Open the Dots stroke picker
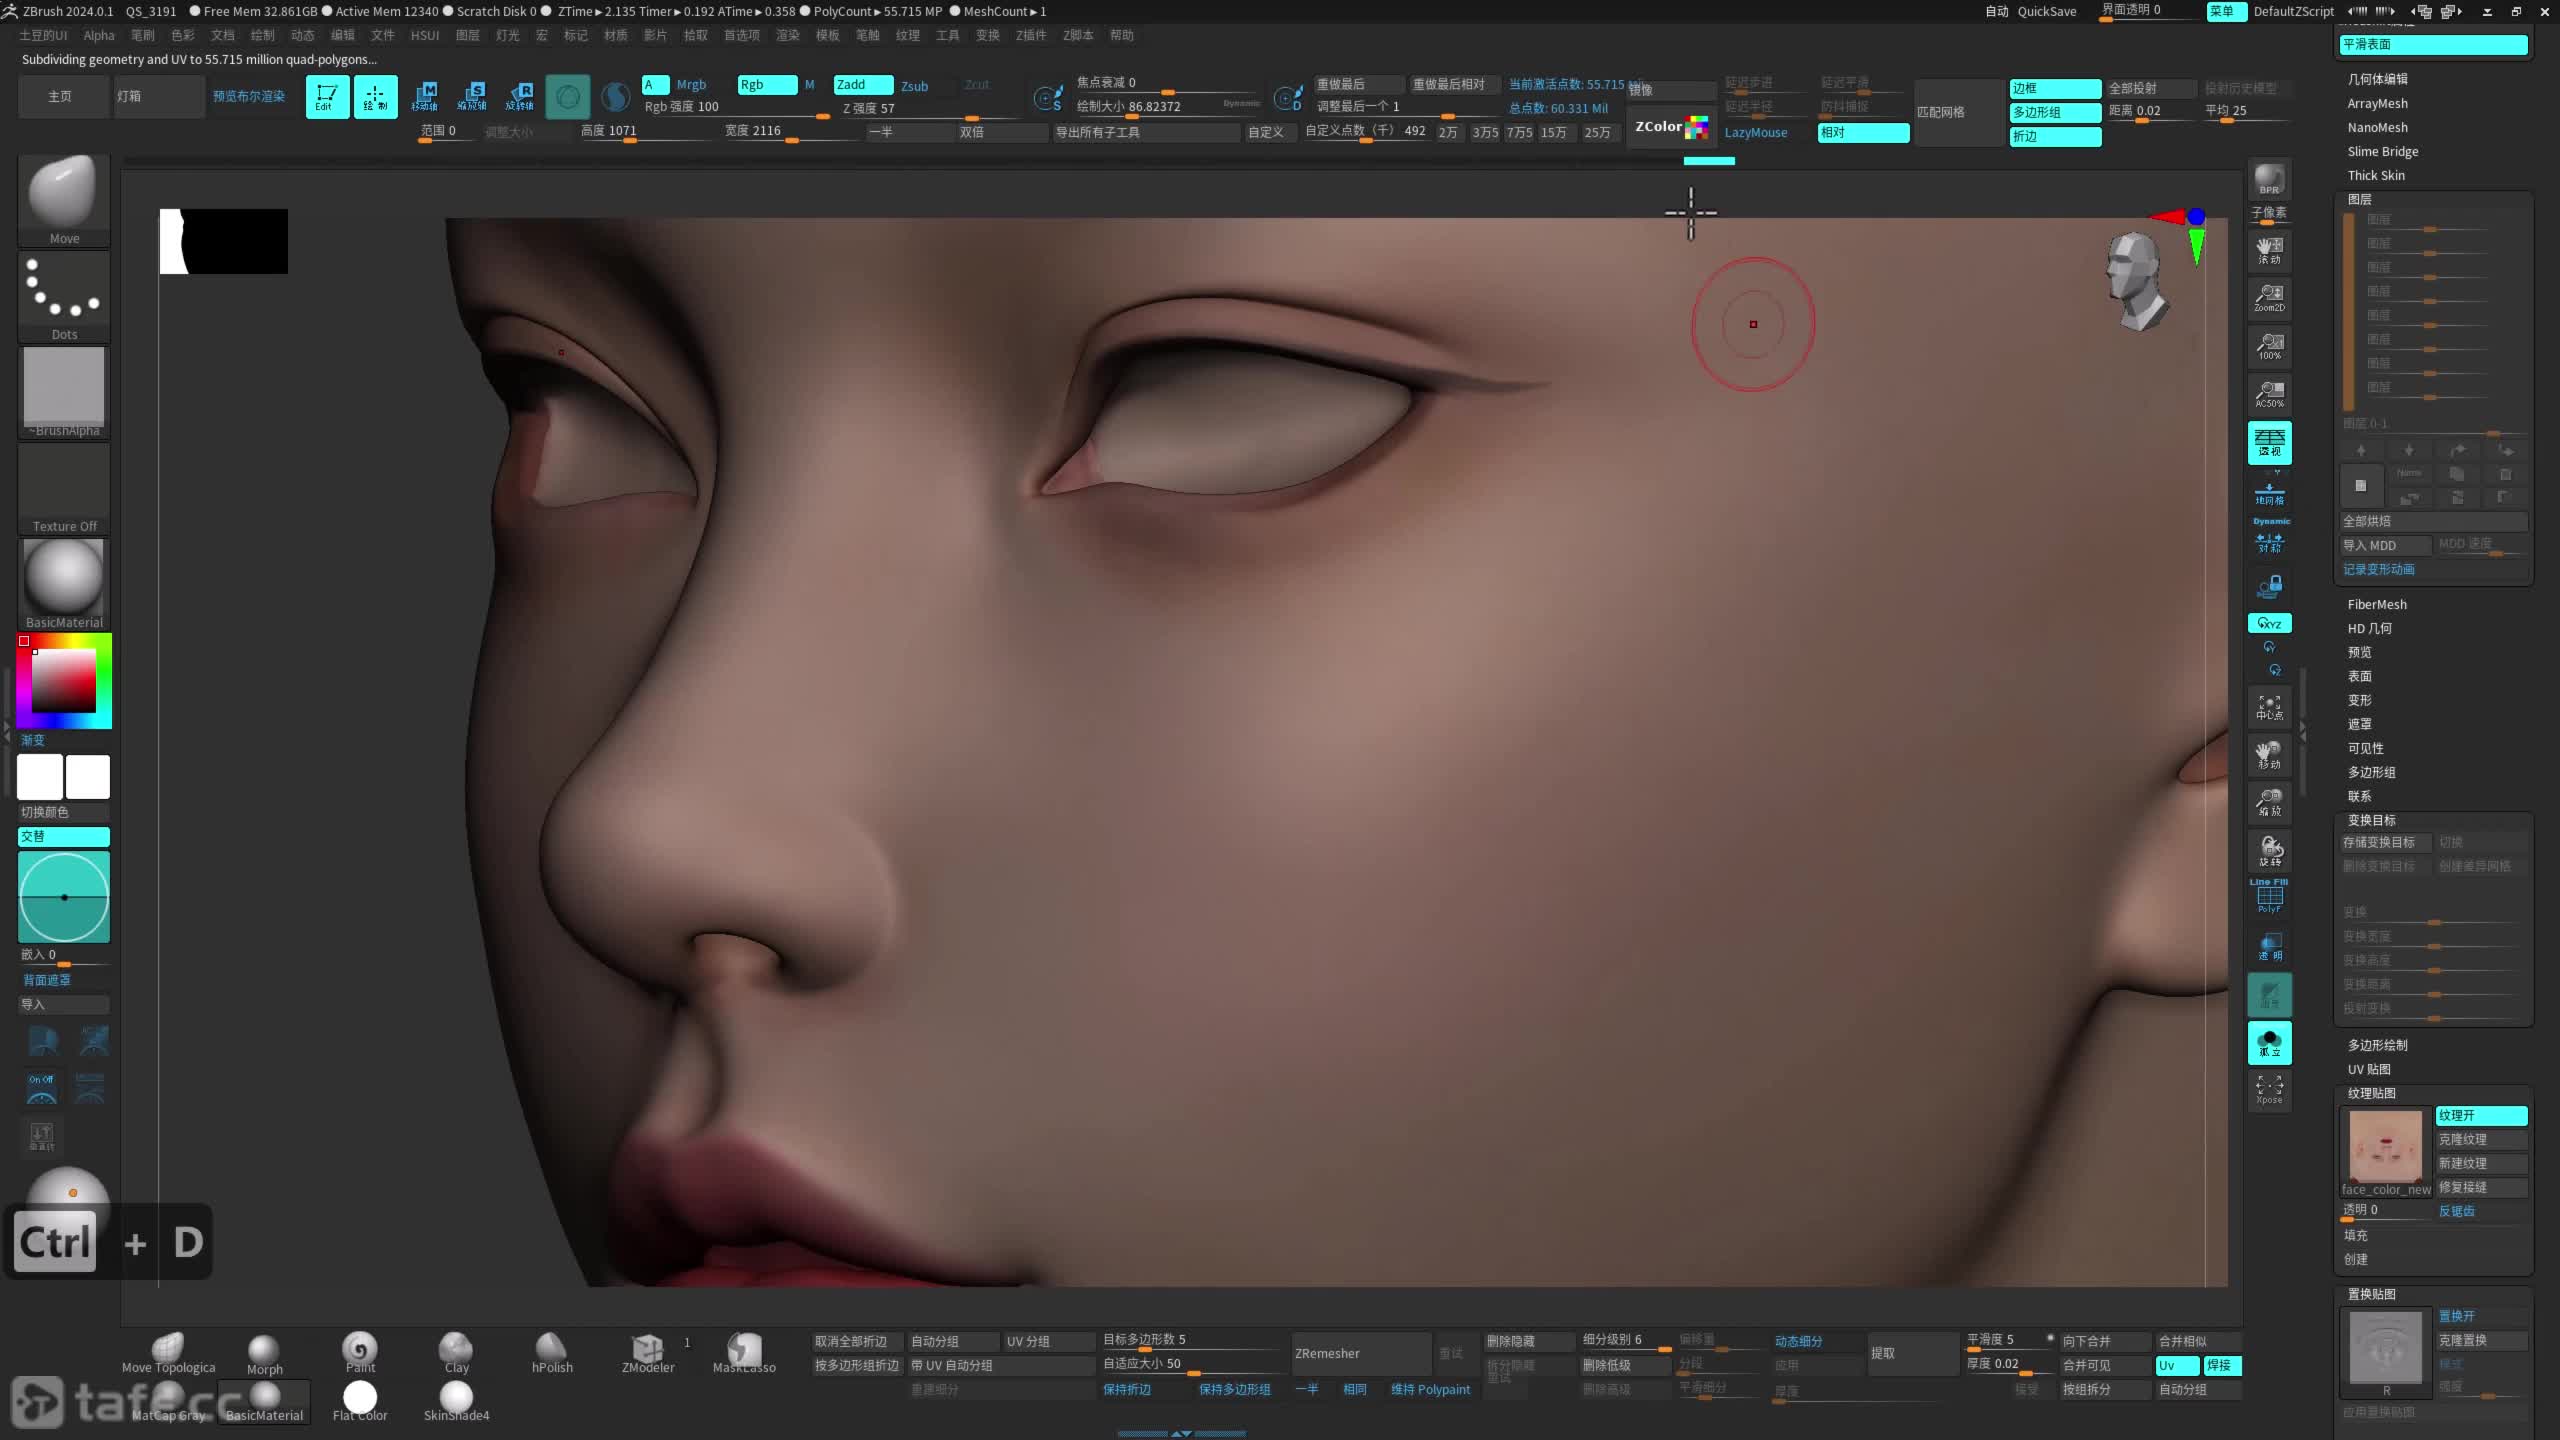 (x=64, y=296)
